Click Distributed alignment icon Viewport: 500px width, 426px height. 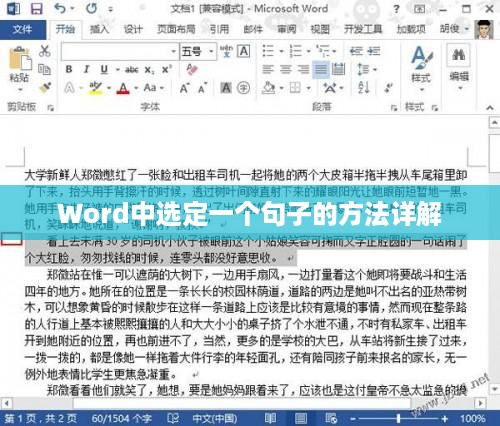(339, 69)
